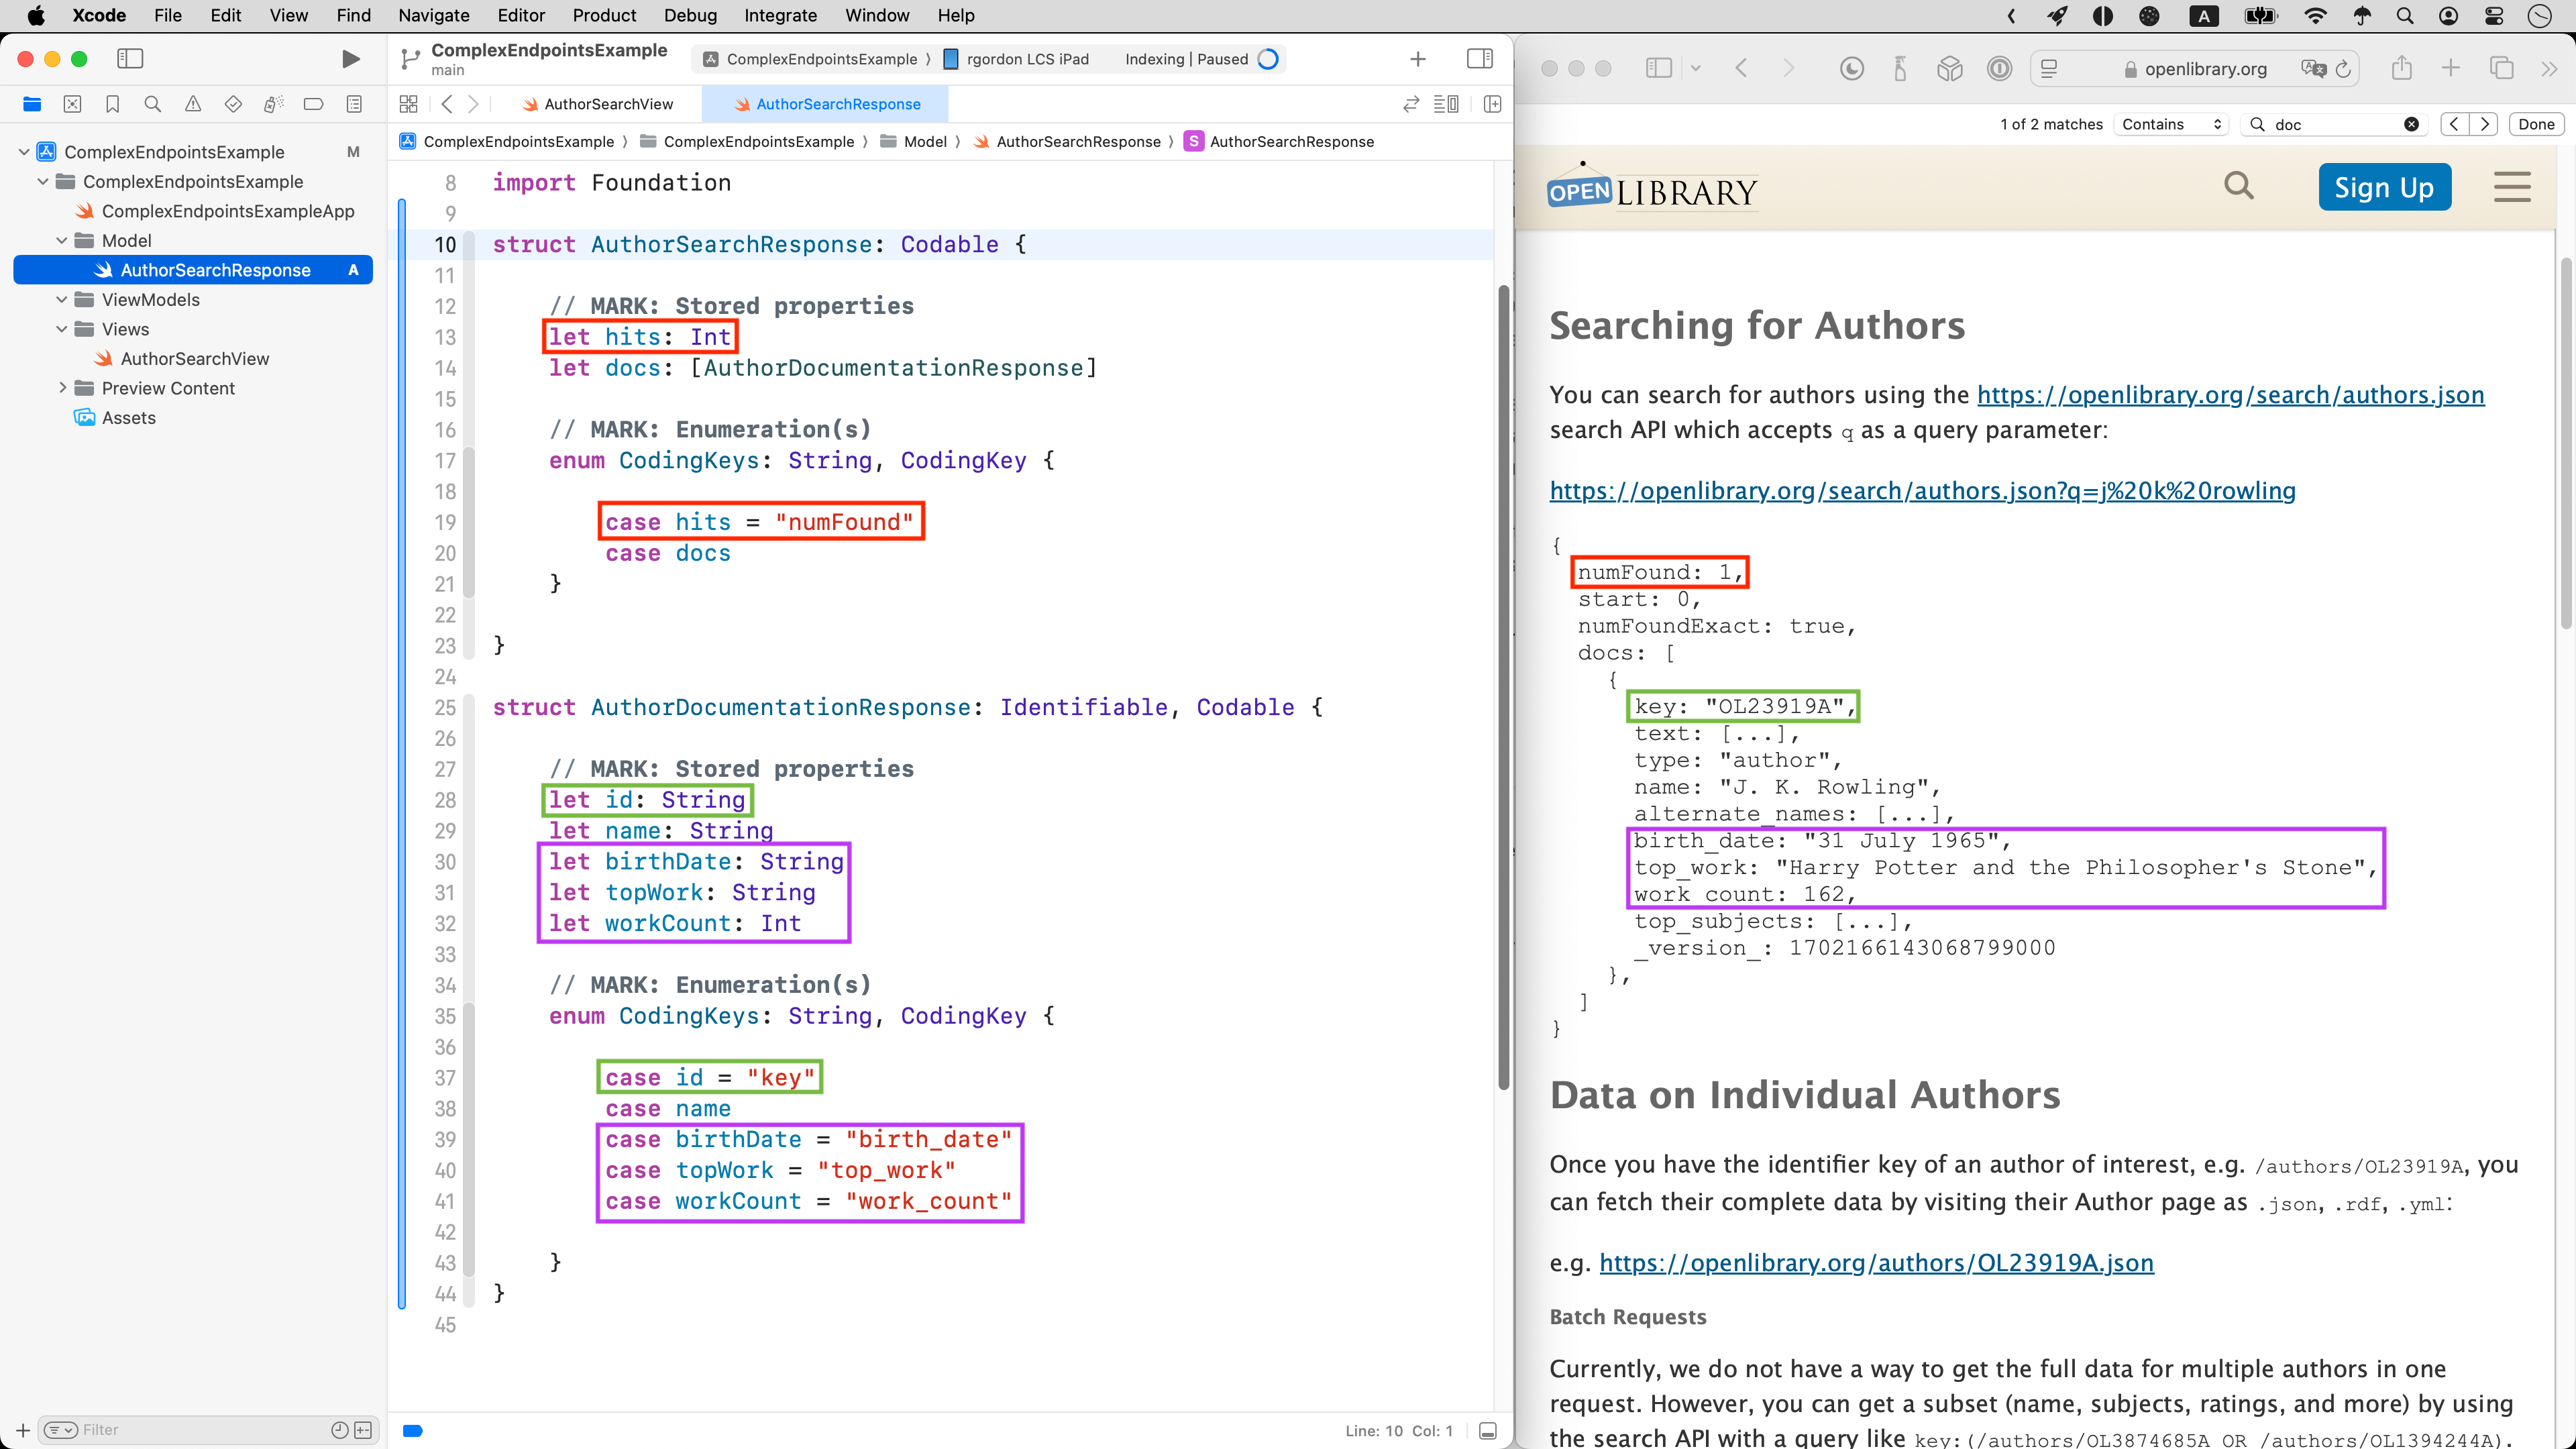2576x1449 pixels.
Task: Click the Open Library search magnifier icon
Action: coord(2238,186)
